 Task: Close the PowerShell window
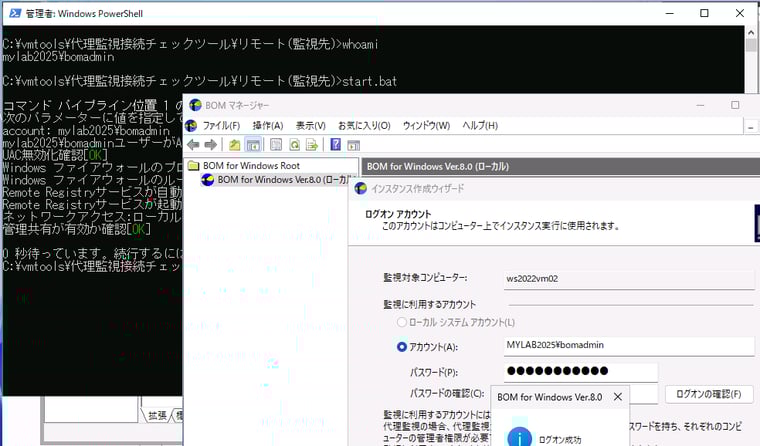pyautogui.click(x=740, y=13)
